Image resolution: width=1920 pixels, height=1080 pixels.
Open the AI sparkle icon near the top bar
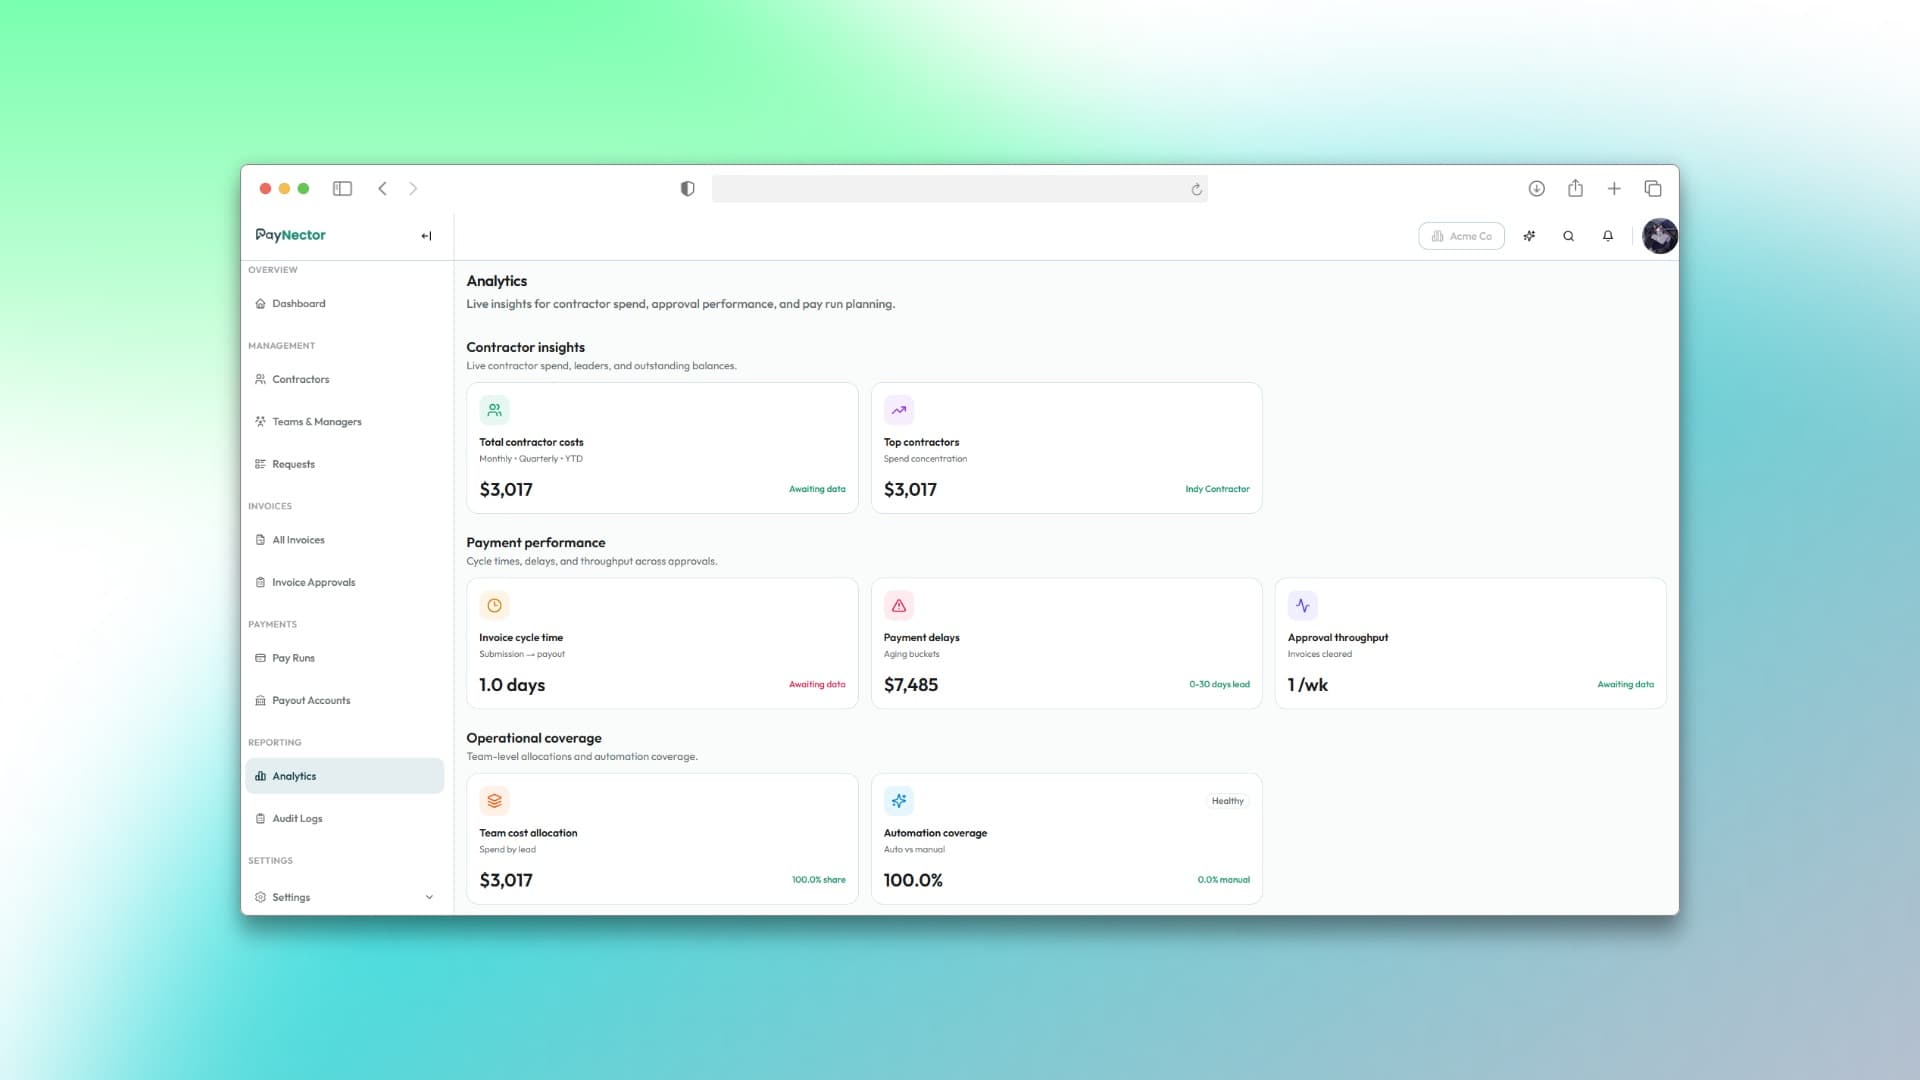click(1529, 236)
